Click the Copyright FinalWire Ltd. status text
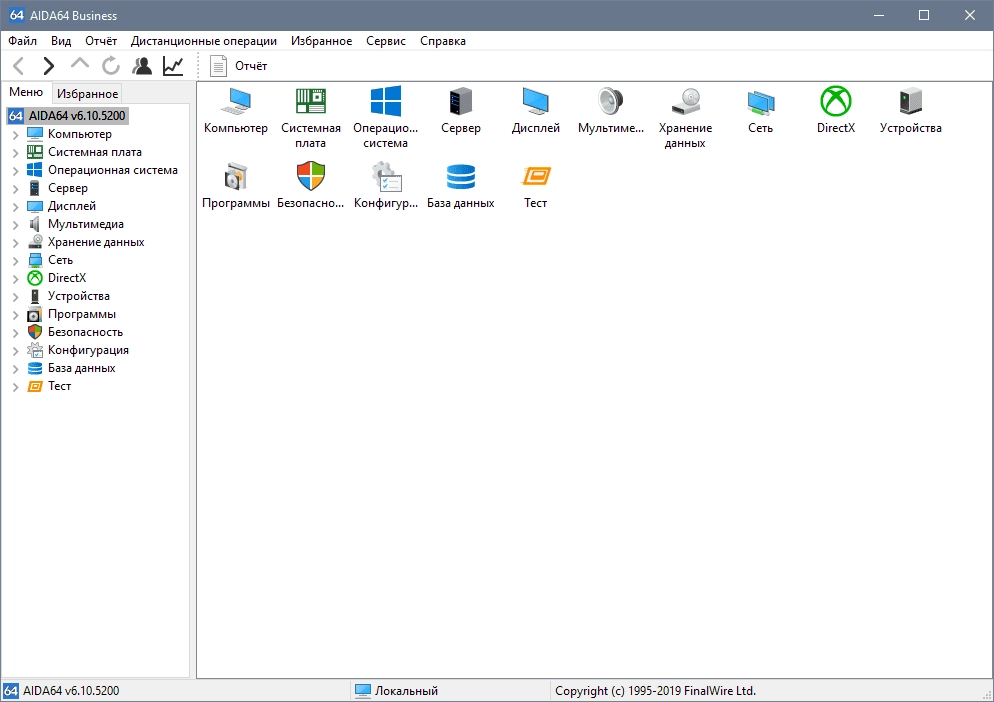 [x=655, y=691]
